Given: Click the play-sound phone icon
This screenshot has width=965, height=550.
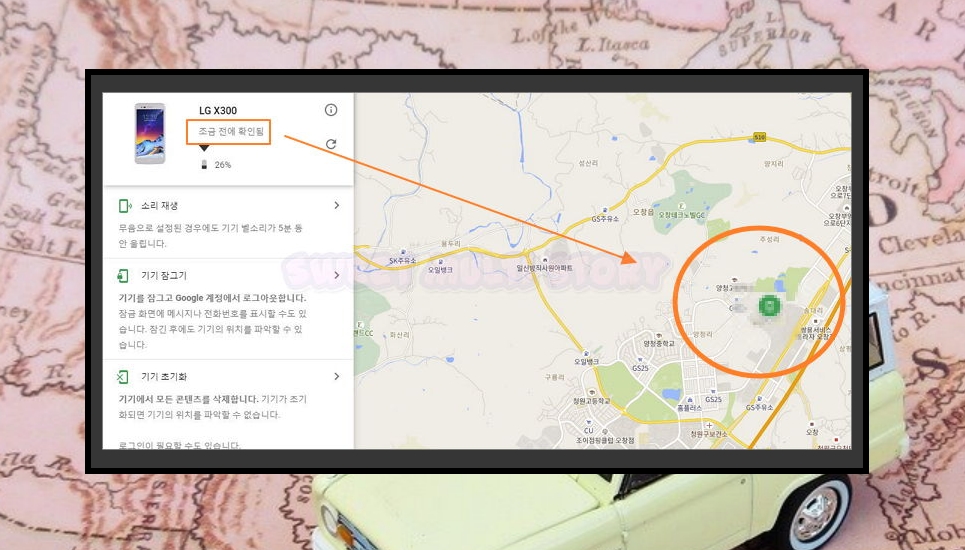Looking at the screenshot, I should tap(125, 205).
